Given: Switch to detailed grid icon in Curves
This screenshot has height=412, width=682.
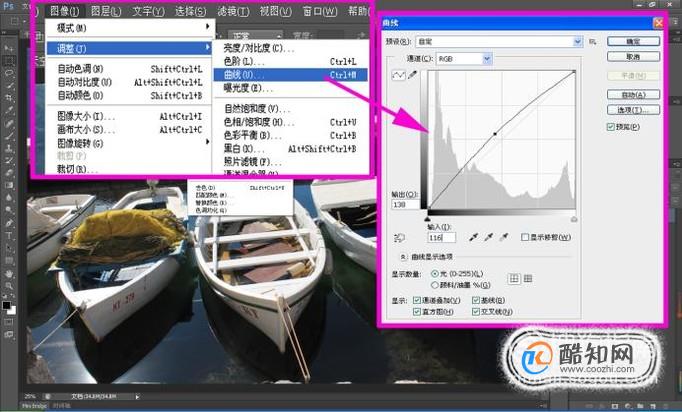Looking at the screenshot, I should point(528,278).
